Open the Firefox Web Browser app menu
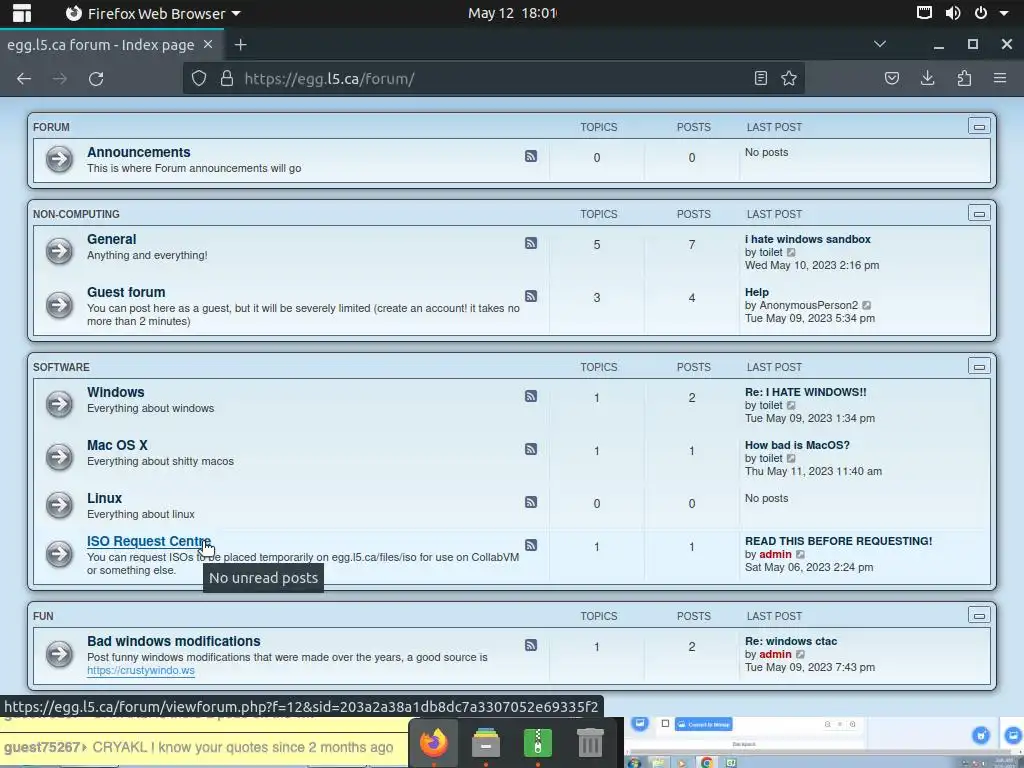Screen dimensions: 1024x768 pyautogui.click(x=154, y=13)
